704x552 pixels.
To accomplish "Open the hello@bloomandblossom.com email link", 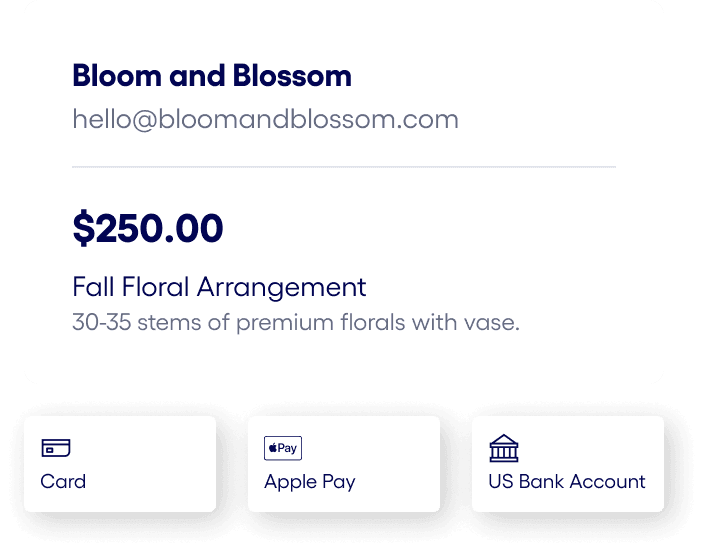I will (x=265, y=120).
